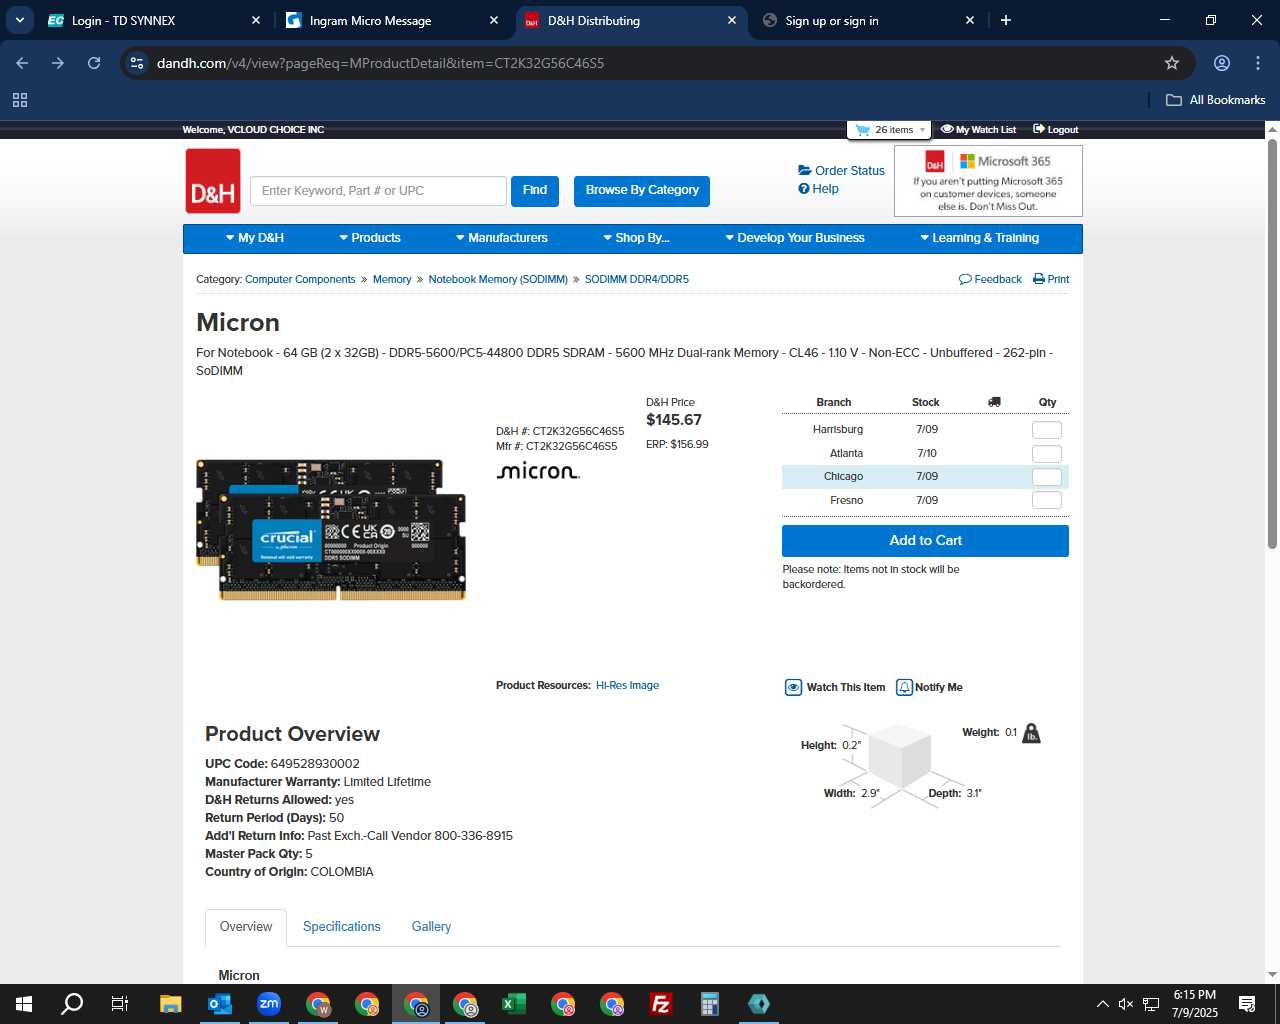
Task: Open Zoom from the taskbar
Action: pyautogui.click(x=268, y=1004)
